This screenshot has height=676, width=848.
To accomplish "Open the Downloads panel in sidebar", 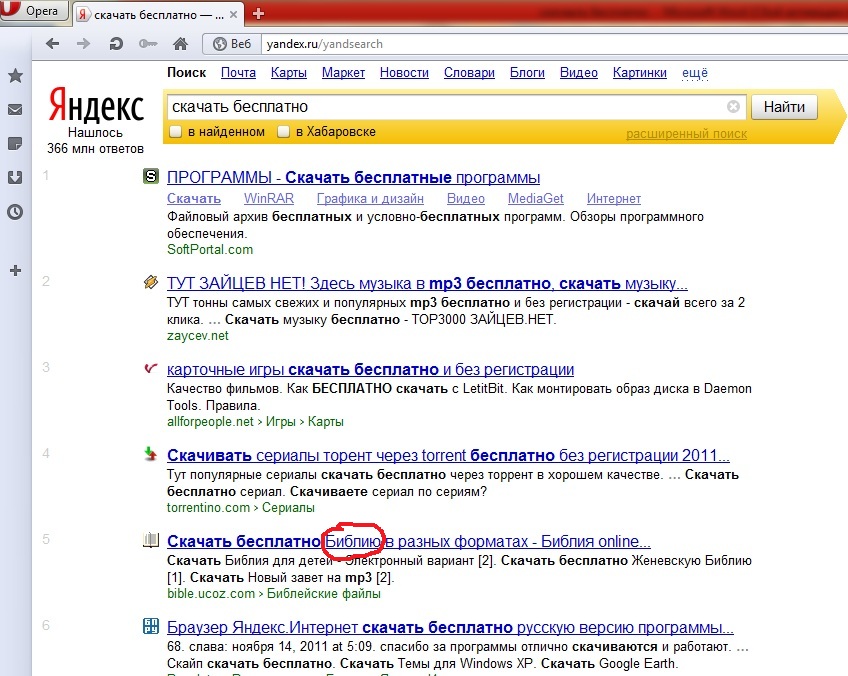I will click(15, 177).
